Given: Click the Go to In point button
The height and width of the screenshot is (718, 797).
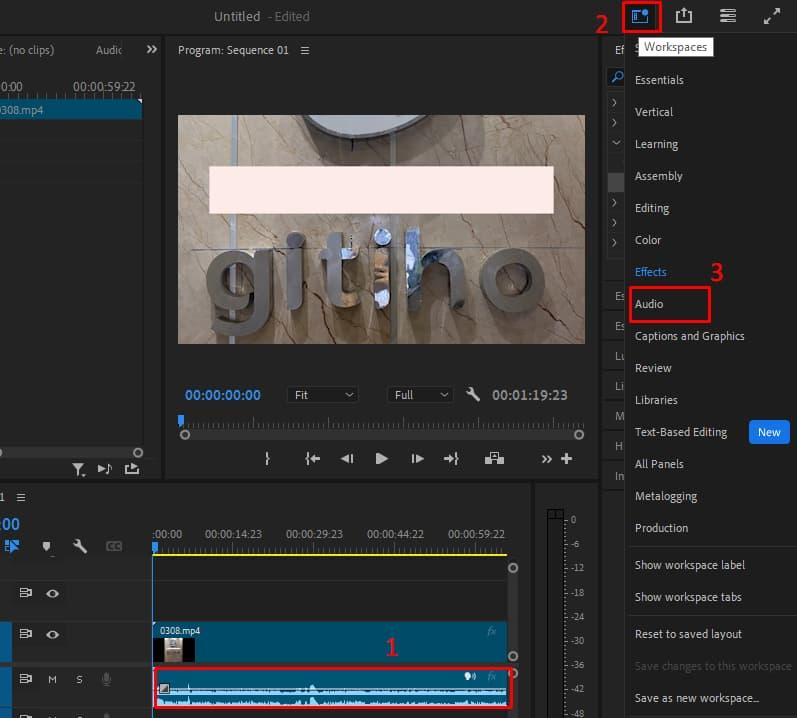Looking at the screenshot, I should pyautogui.click(x=313, y=459).
